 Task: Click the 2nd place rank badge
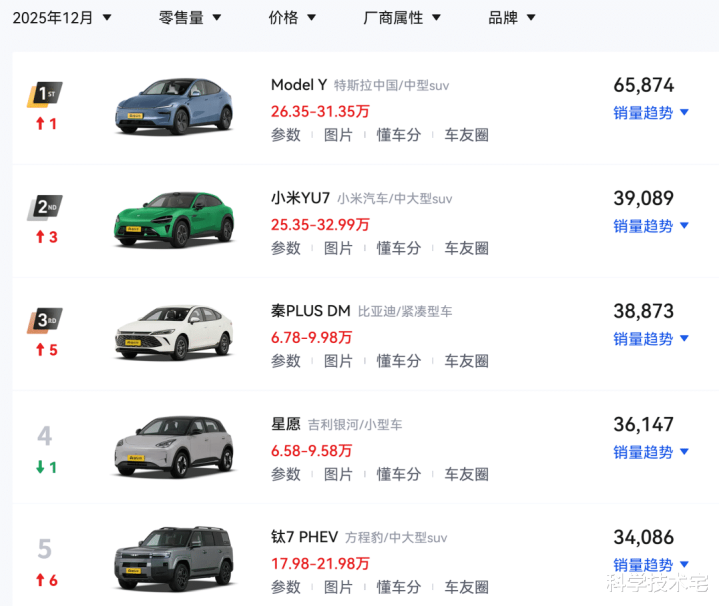(45, 207)
